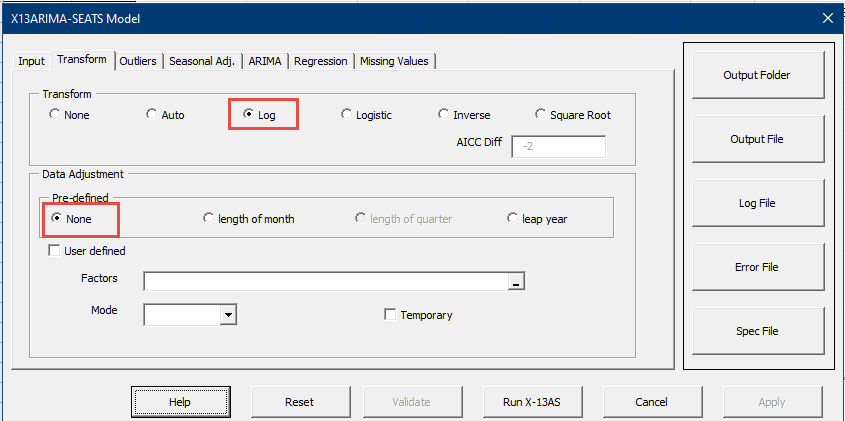845x421 pixels.
Task: Open the Output File
Action: point(757,139)
